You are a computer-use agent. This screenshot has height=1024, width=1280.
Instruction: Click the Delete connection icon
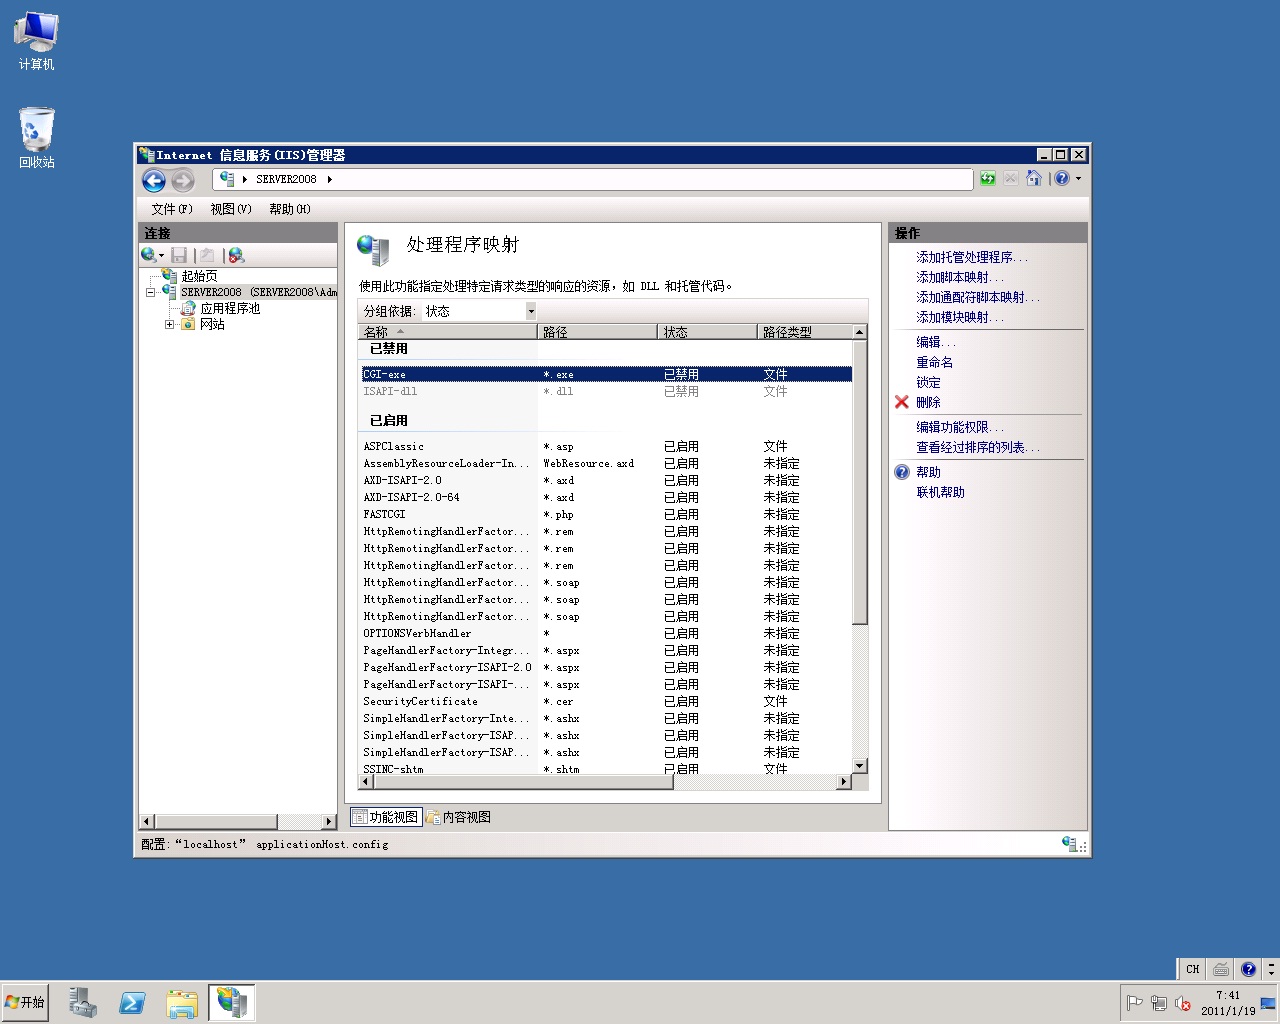click(236, 255)
